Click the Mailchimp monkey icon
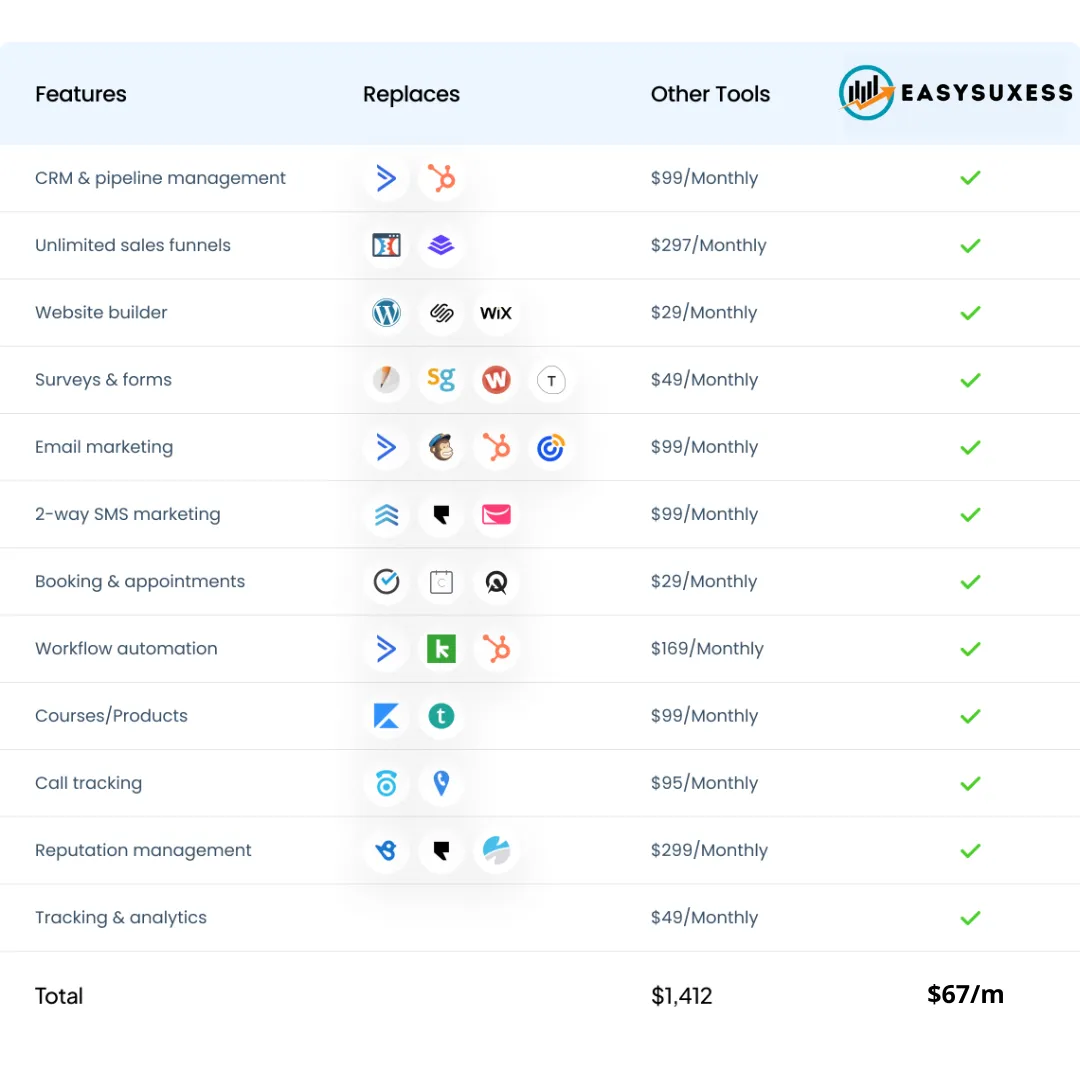Image resolution: width=1080 pixels, height=1080 pixels. (441, 447)
